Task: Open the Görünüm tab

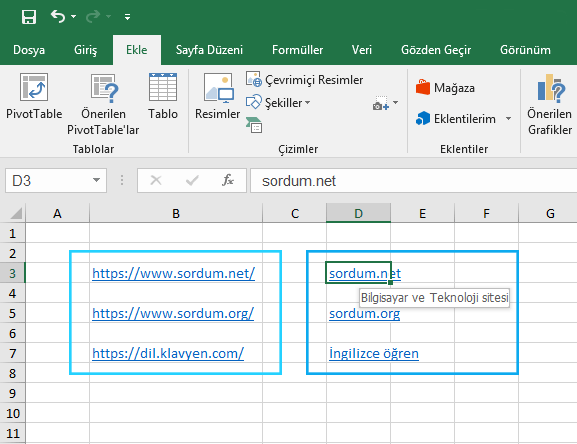Action: point(525,50)
